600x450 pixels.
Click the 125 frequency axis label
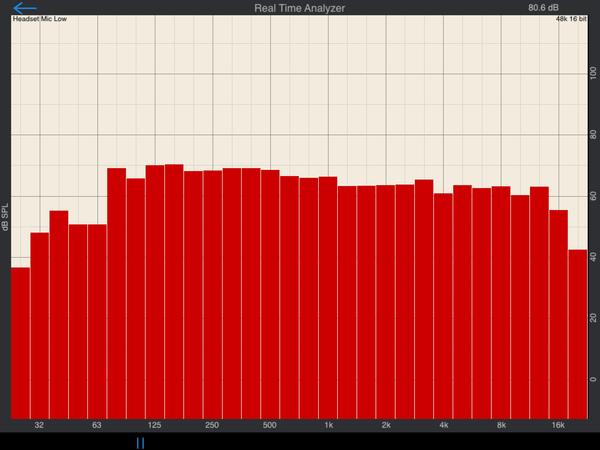(x=155, y=425)
